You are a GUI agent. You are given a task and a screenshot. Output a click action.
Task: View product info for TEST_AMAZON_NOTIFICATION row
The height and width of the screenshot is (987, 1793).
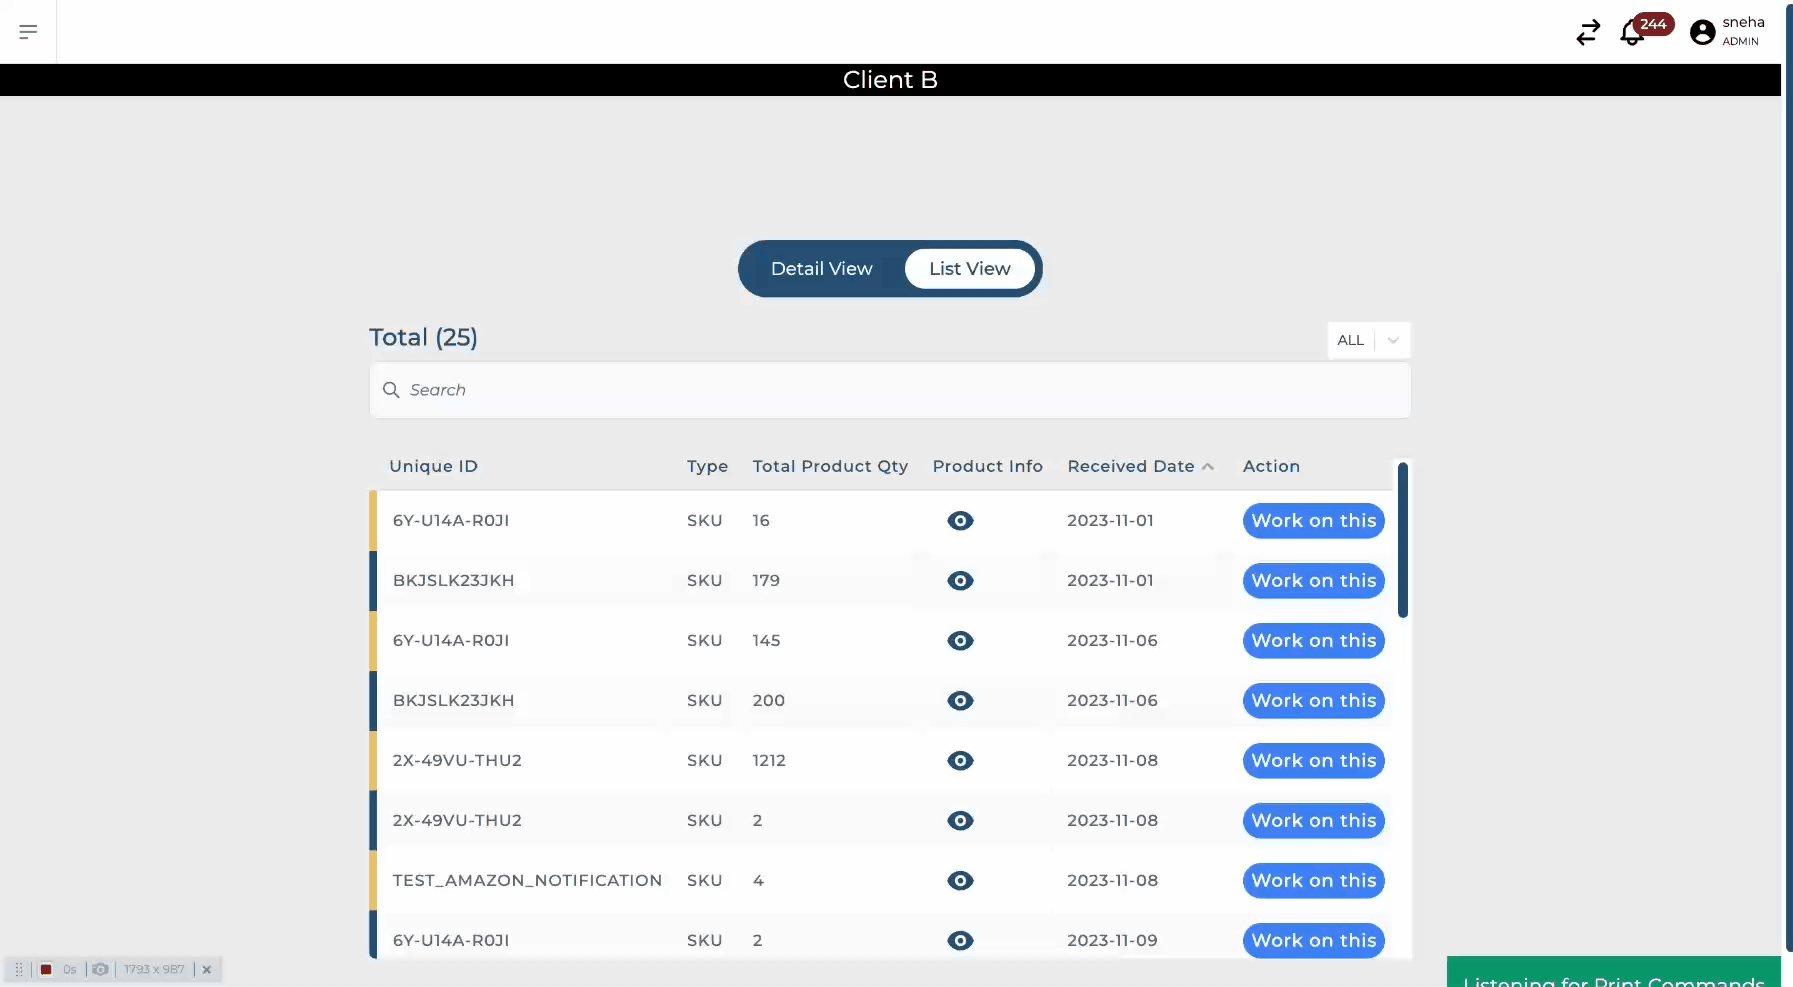point(960,881)
